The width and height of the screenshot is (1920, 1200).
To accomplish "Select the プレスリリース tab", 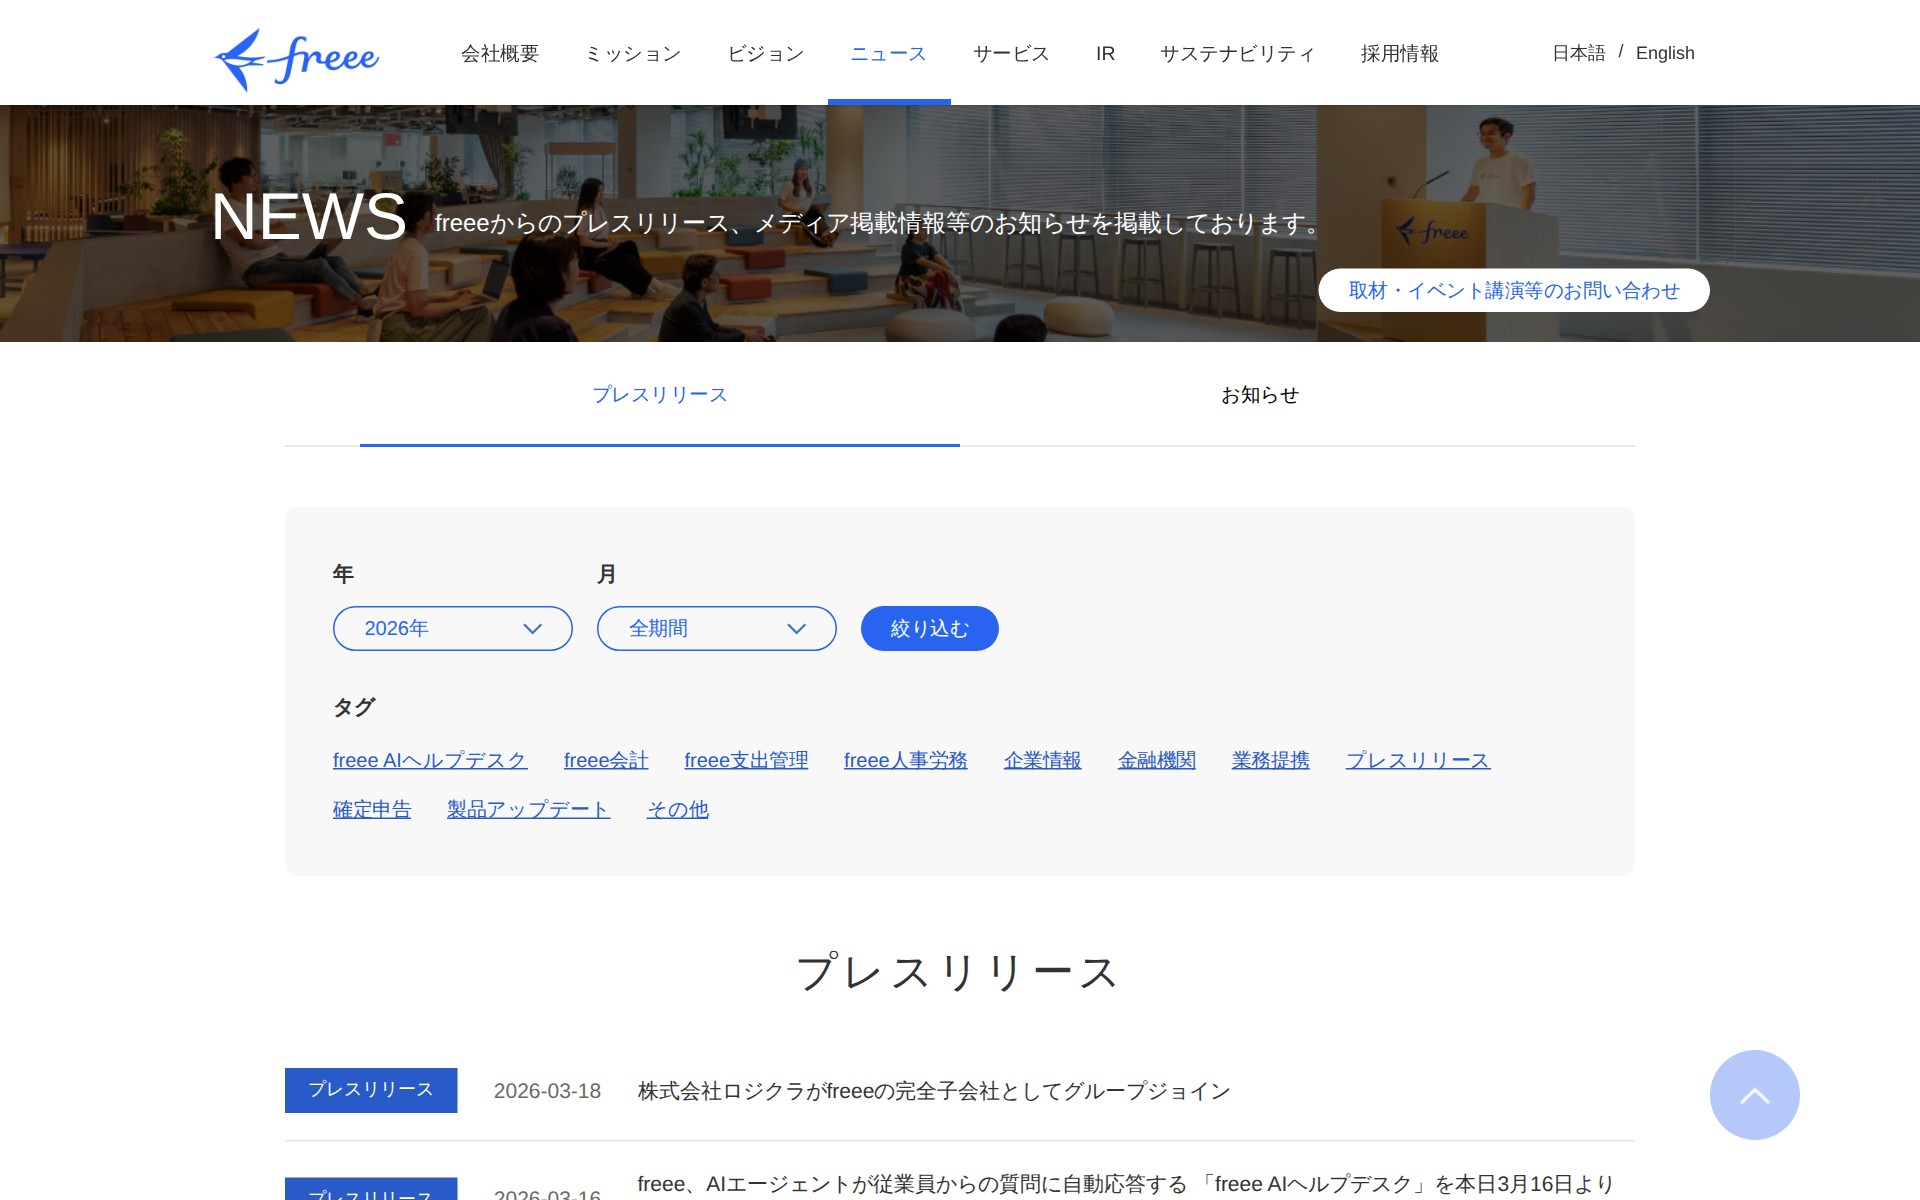I will click(x=660, y=395).
